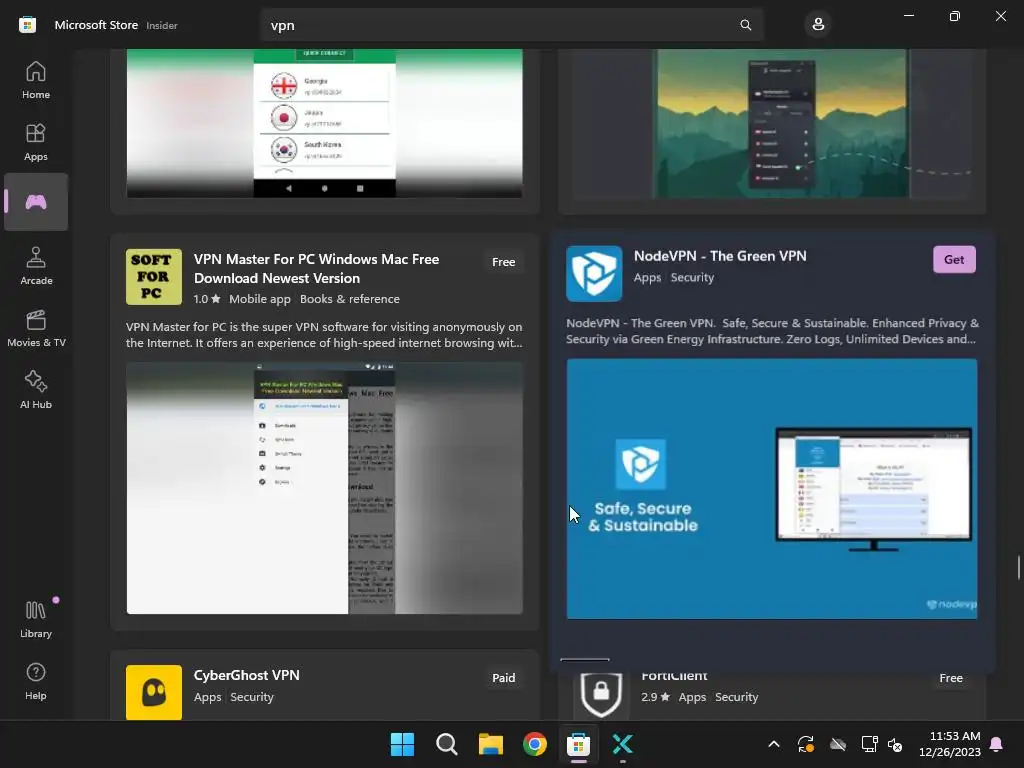
Task: Open VPN Master For PC title
Action: pyautogui.click(x=317, y=268)
